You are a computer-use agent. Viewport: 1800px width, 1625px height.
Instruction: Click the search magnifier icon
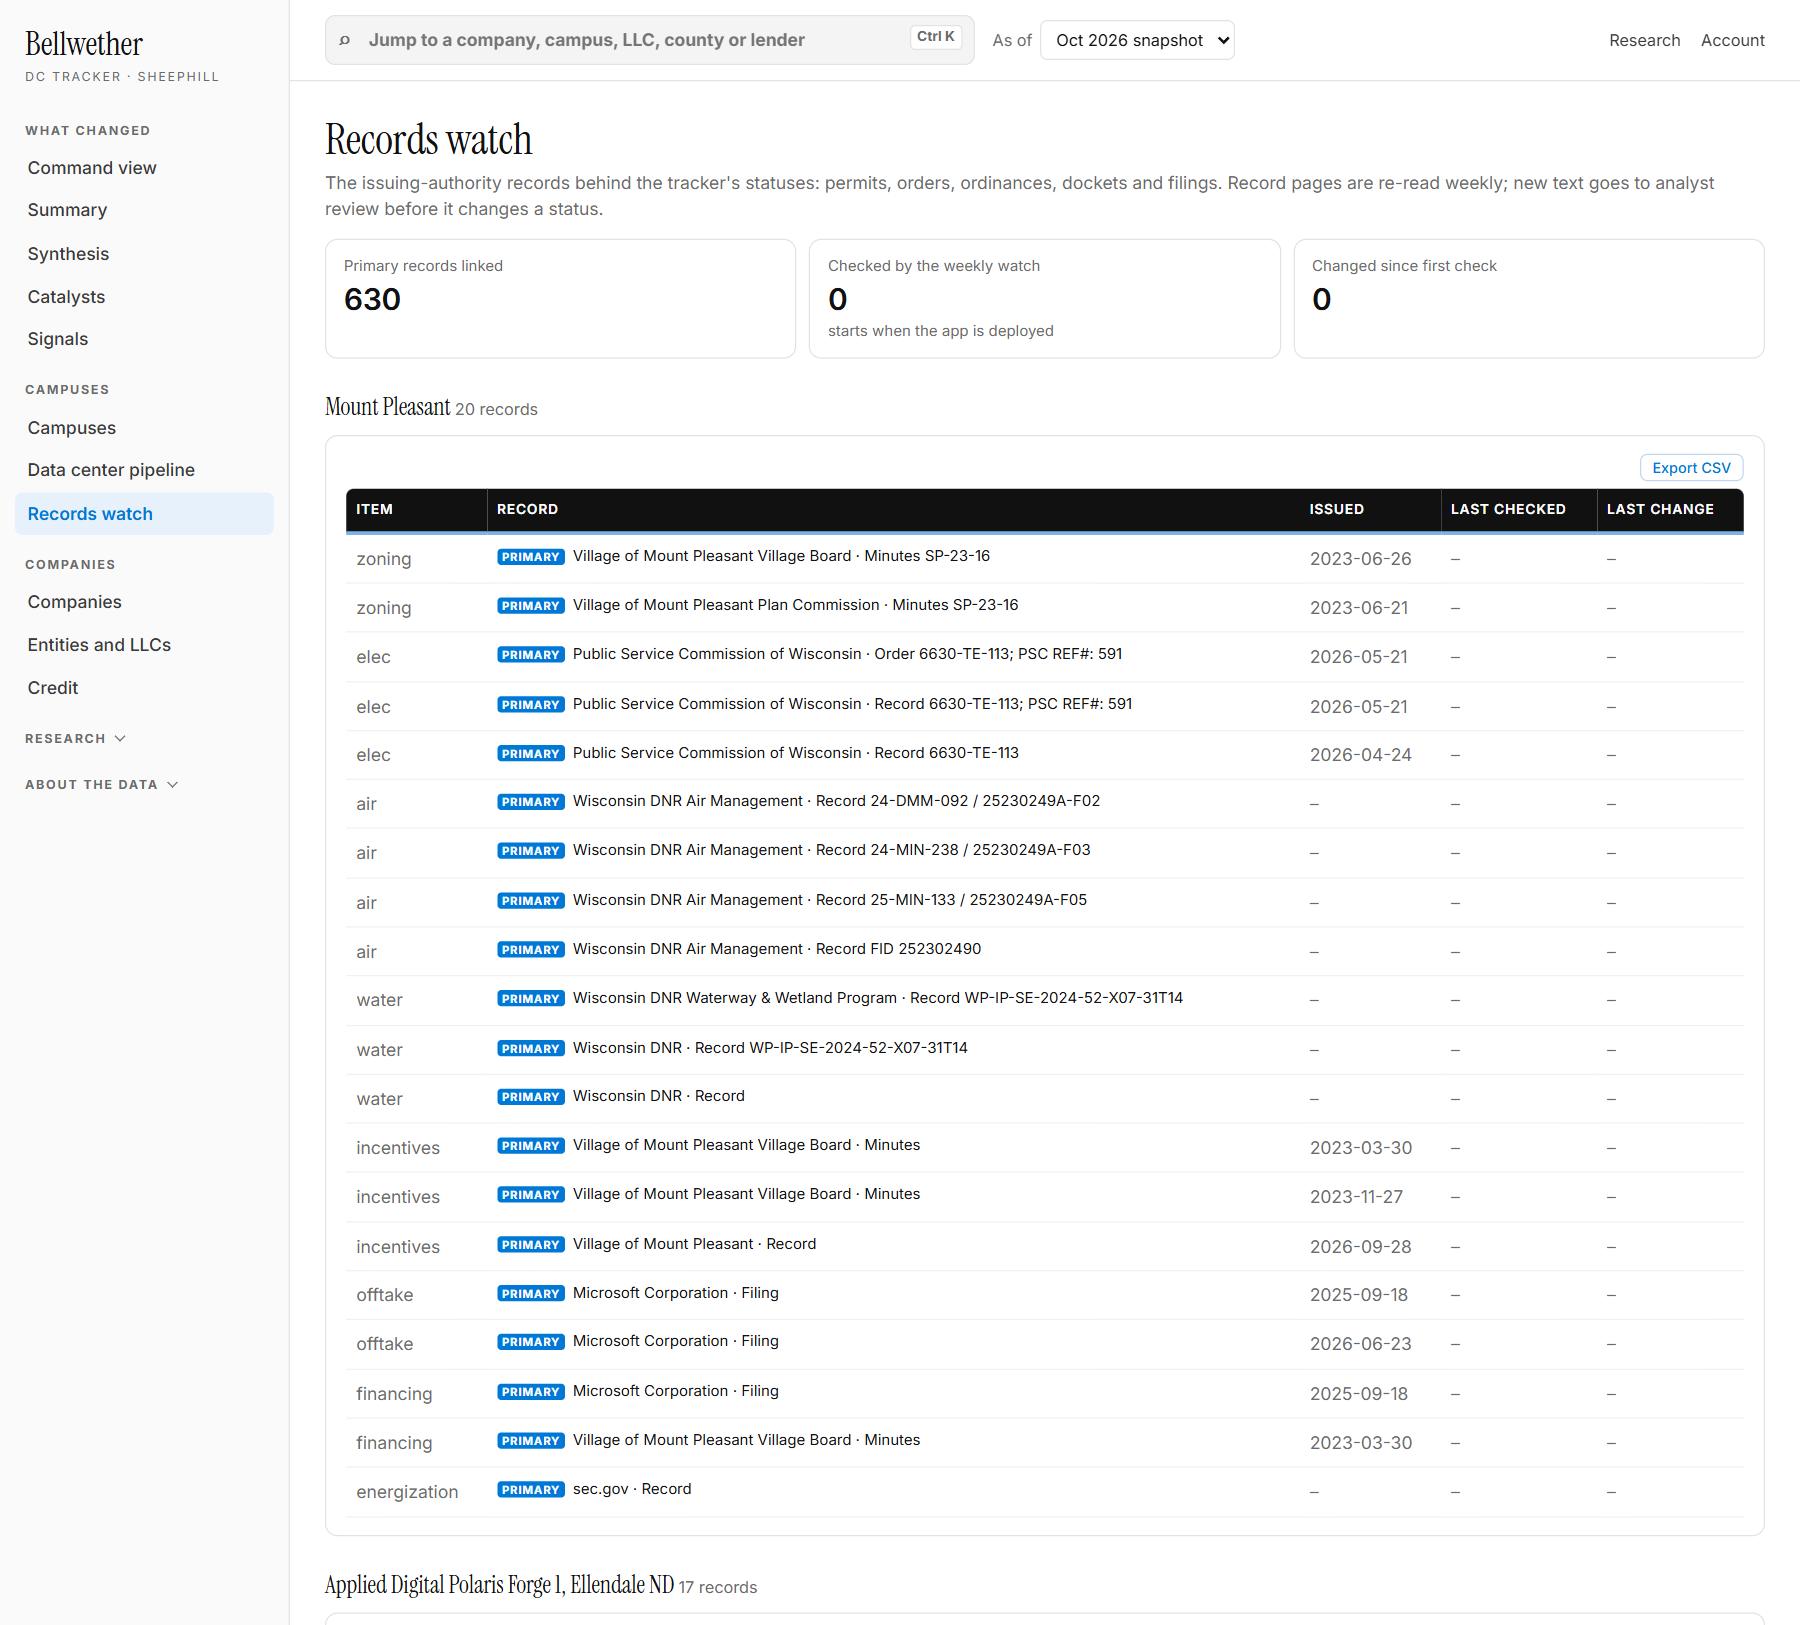pyautogui.click(x=345, y=40)
